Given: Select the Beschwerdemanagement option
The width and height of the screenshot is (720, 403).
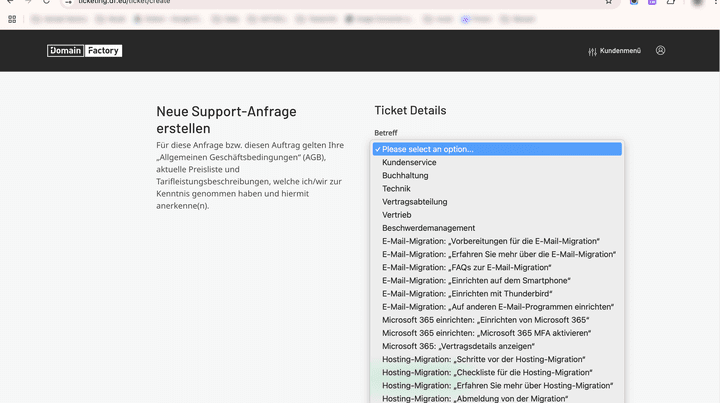Looking at the screenshot, I should (428, 228).
